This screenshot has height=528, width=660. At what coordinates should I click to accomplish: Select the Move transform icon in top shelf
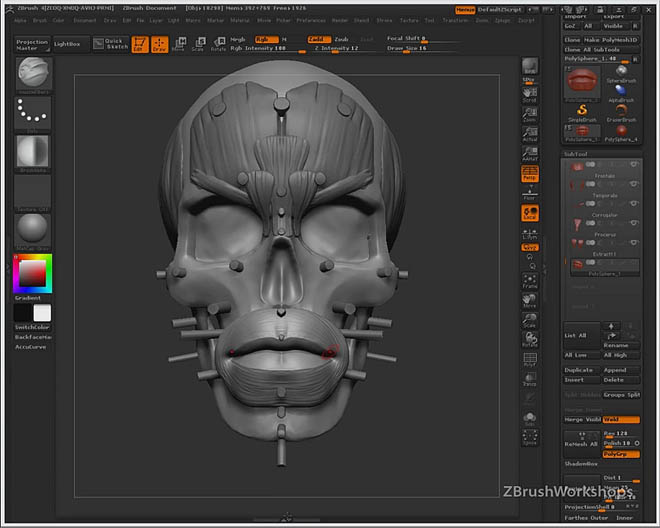click(179, 44)
